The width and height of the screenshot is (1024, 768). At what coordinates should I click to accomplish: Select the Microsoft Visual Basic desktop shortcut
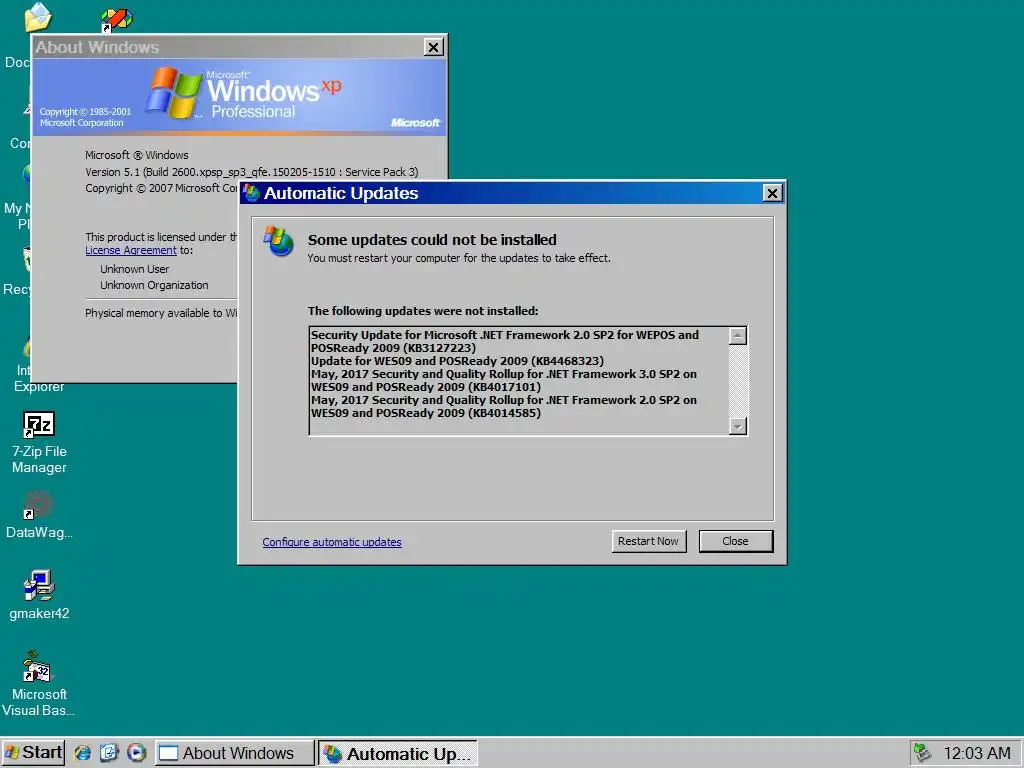[39, 684]
